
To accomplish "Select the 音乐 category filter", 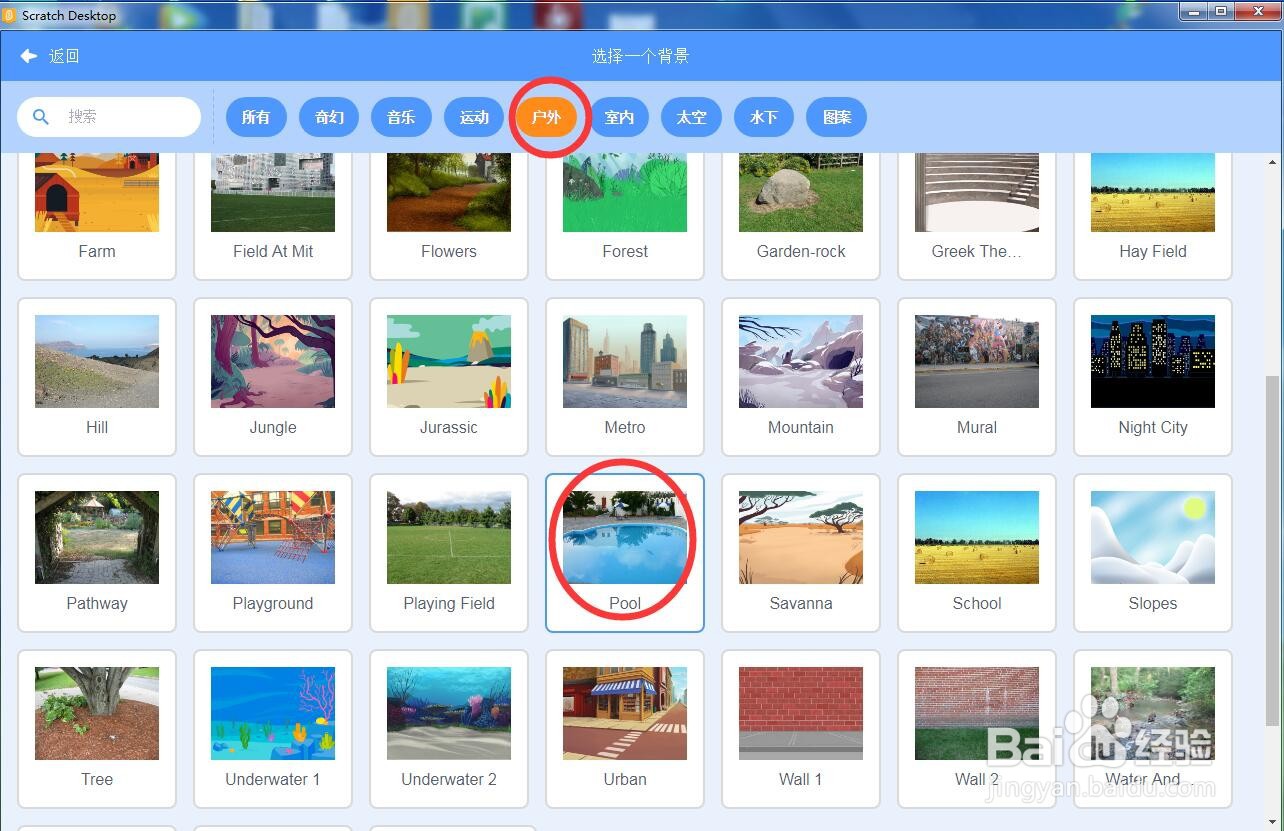I will [x=401, y=117].
